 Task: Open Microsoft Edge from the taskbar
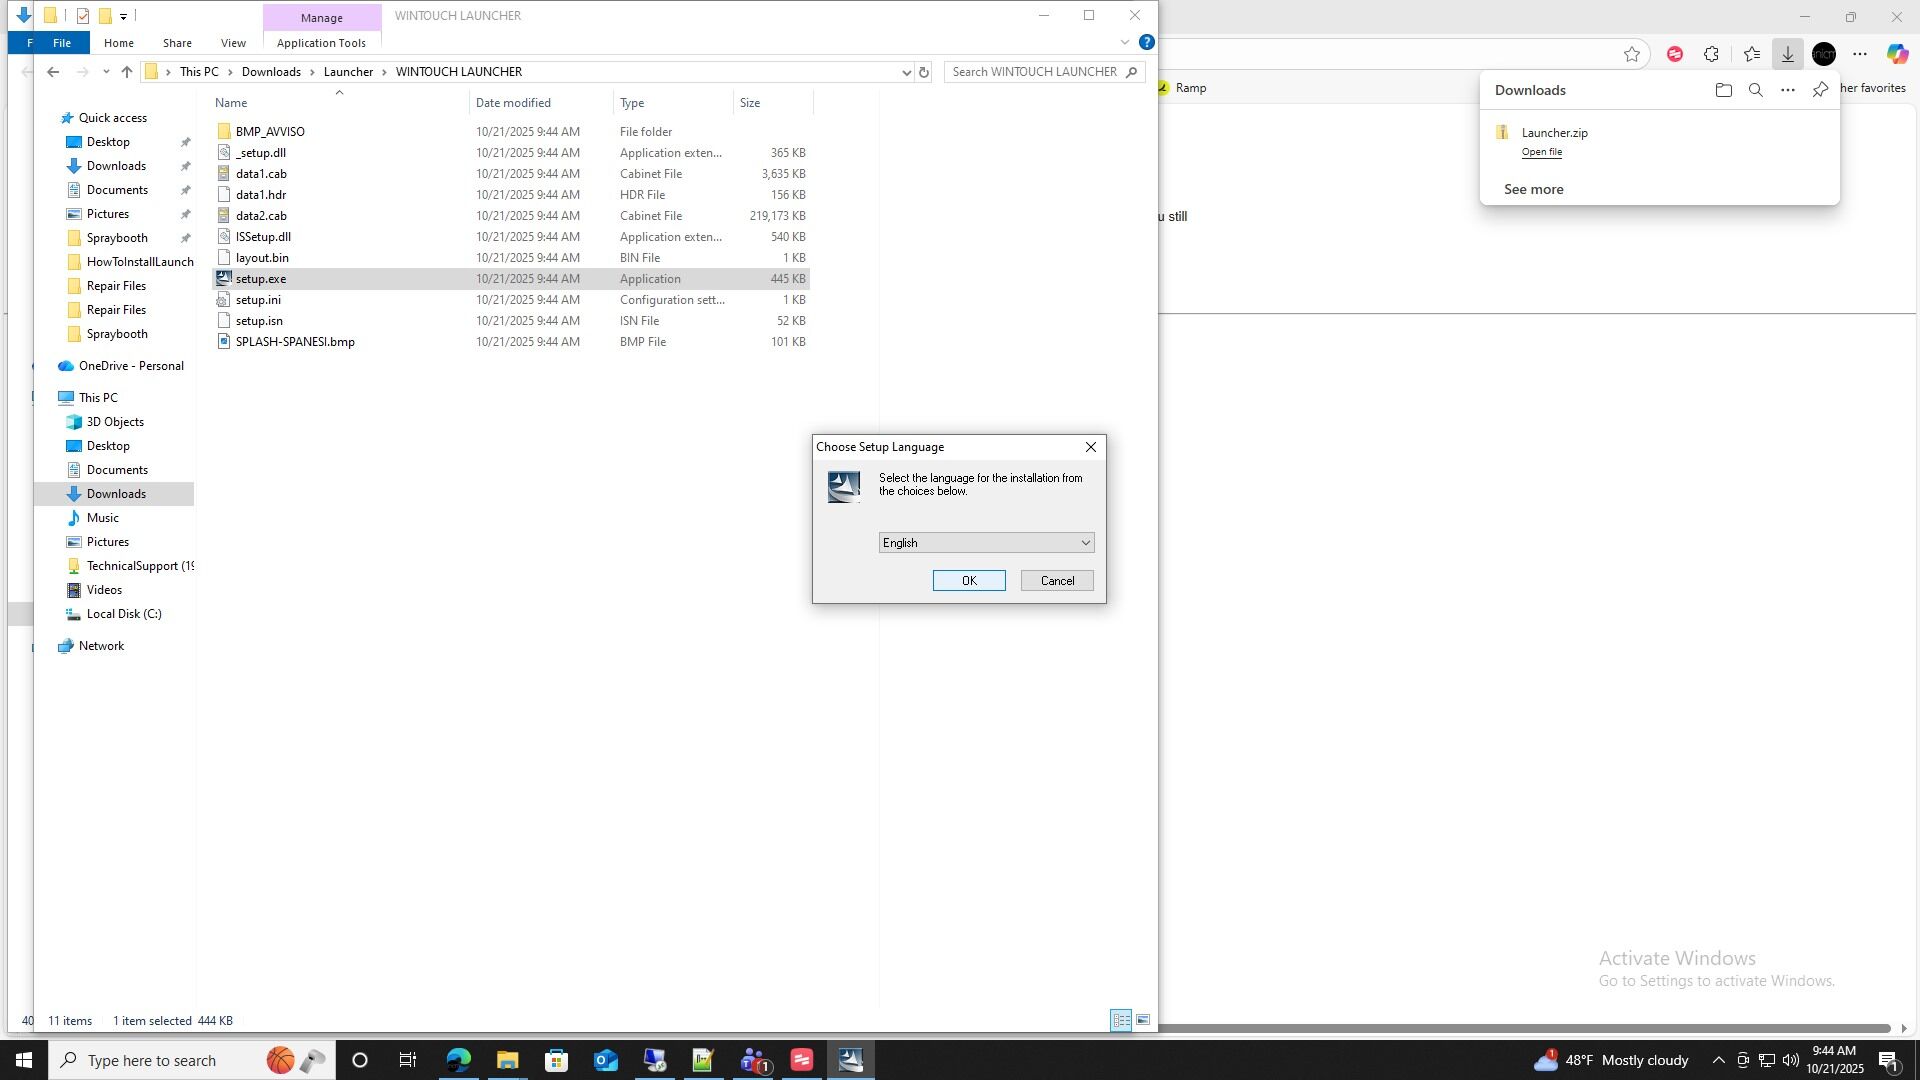point(458,1060)
